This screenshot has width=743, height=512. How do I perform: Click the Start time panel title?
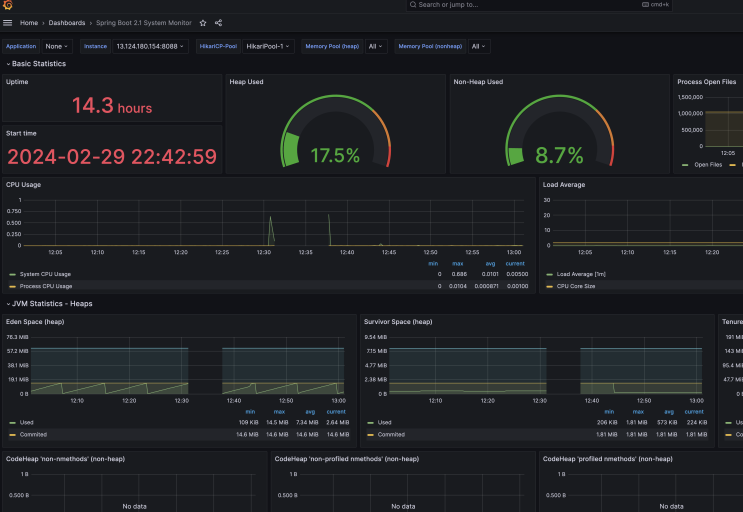[21, 134]
